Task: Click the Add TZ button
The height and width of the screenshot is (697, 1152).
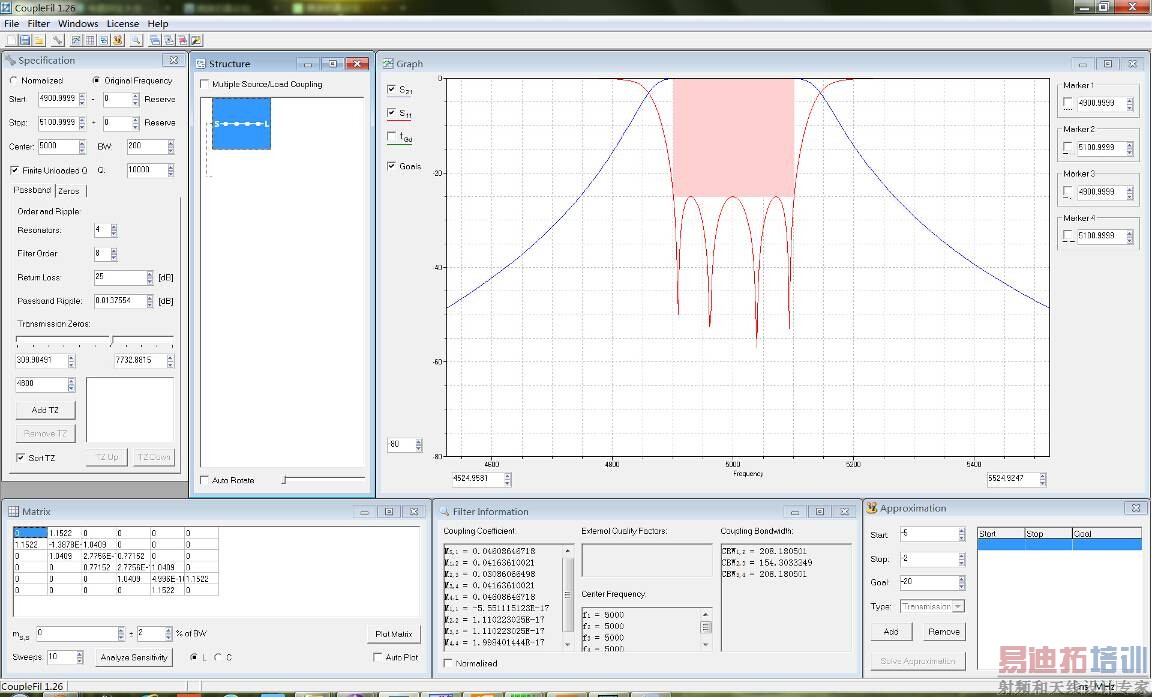Action: pyautogui.click(x=46, y=410)
